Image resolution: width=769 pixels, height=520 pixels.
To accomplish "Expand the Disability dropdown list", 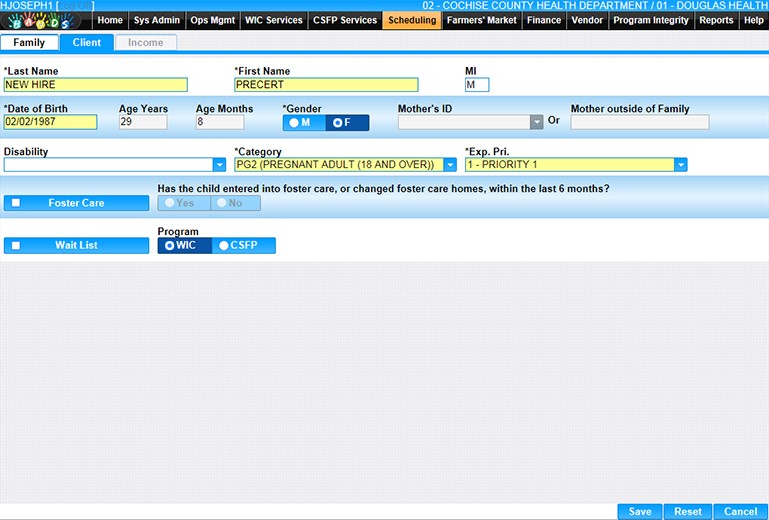I will [x=219, y=165].
